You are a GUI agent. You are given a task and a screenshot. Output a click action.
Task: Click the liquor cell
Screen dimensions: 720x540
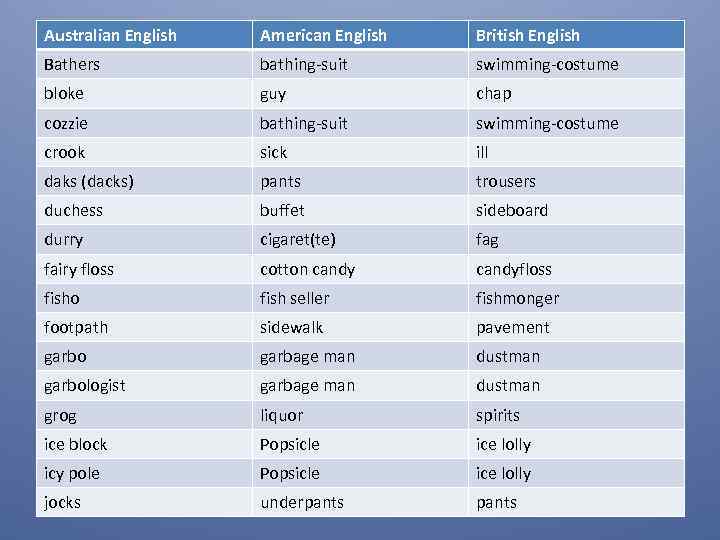[281, 415]
